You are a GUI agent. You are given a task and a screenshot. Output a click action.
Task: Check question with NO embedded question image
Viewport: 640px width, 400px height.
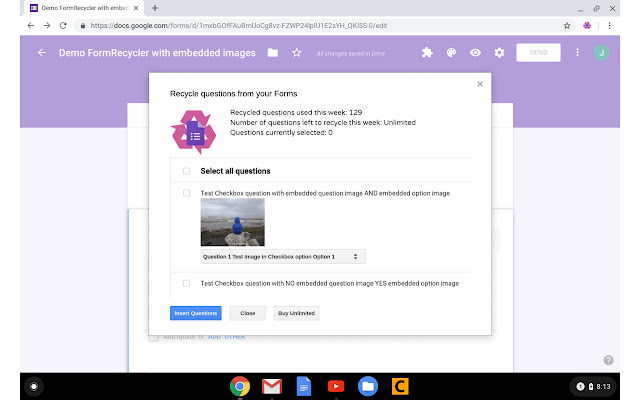click(x=187, y=283)
